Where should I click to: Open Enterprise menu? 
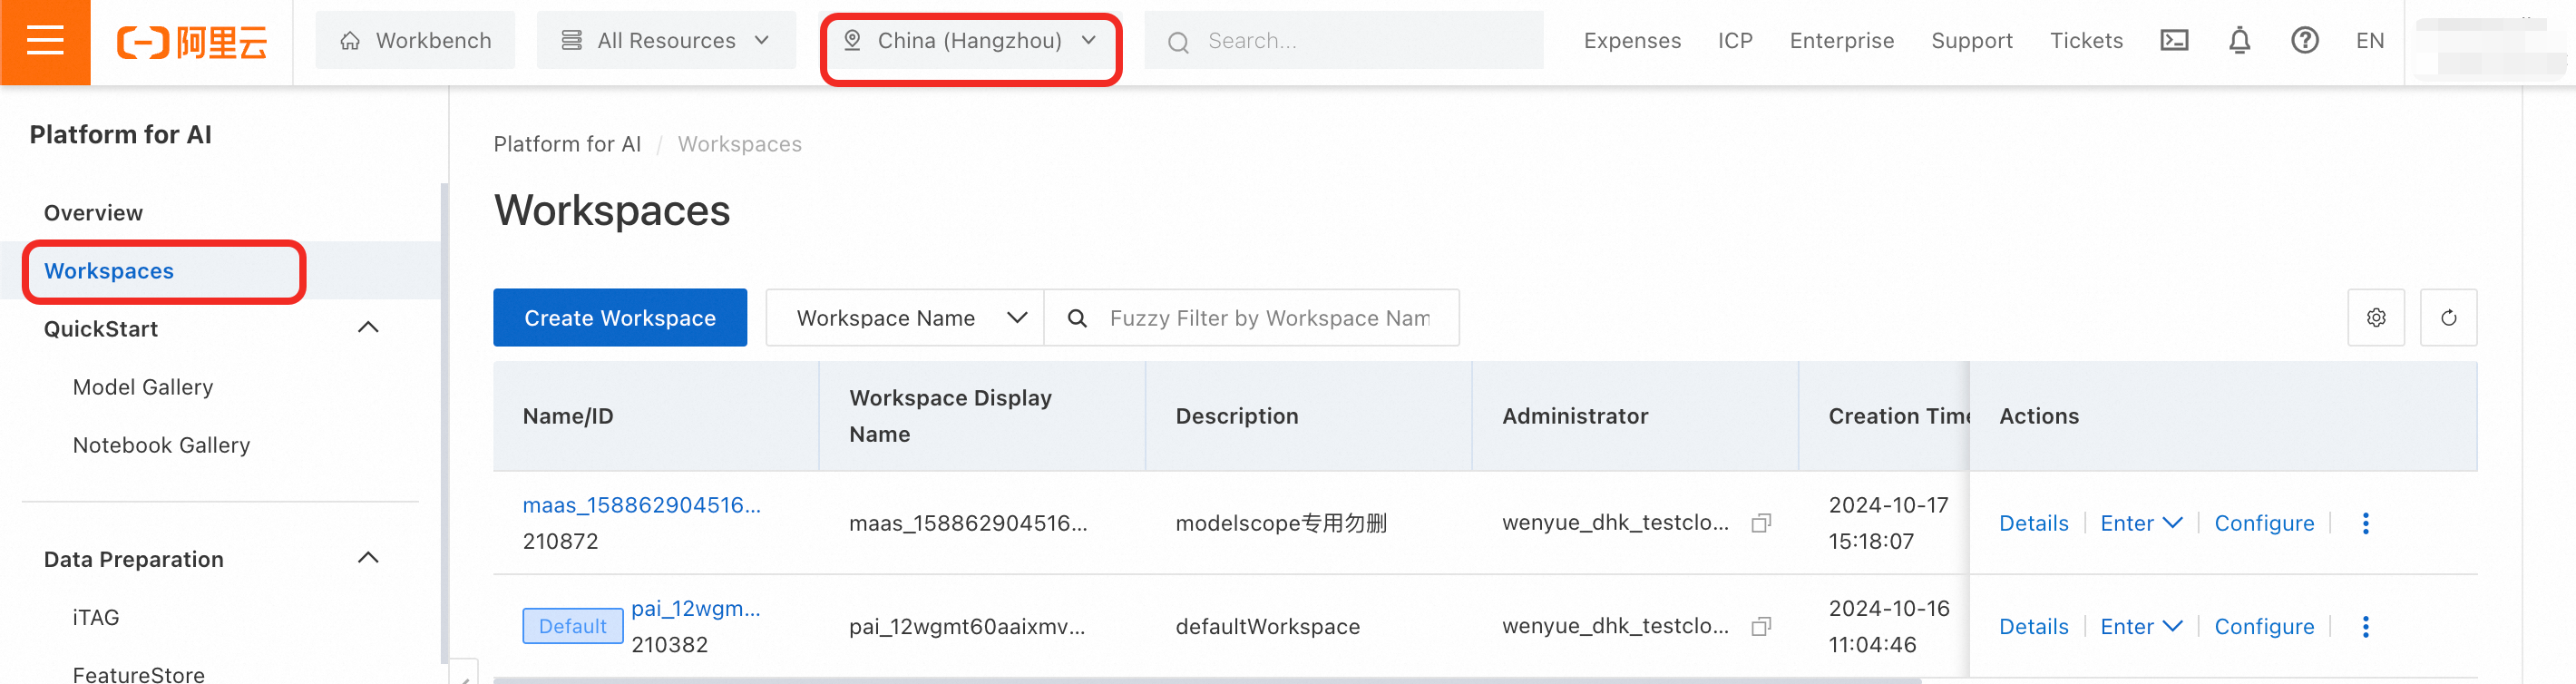[1841, 41]
